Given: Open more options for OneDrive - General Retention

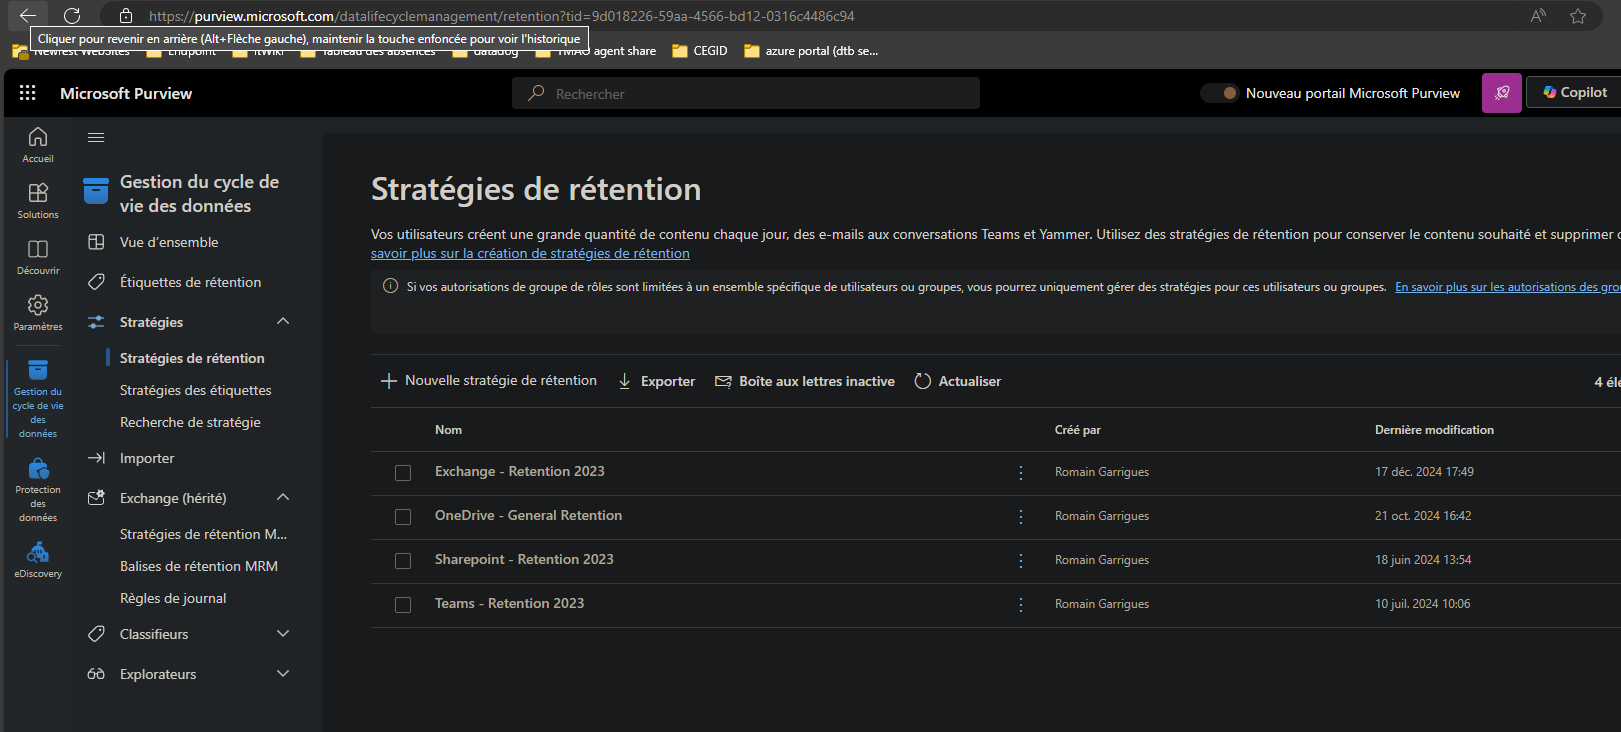Looking at the screenshot, I should click(x=1021, y=516).
